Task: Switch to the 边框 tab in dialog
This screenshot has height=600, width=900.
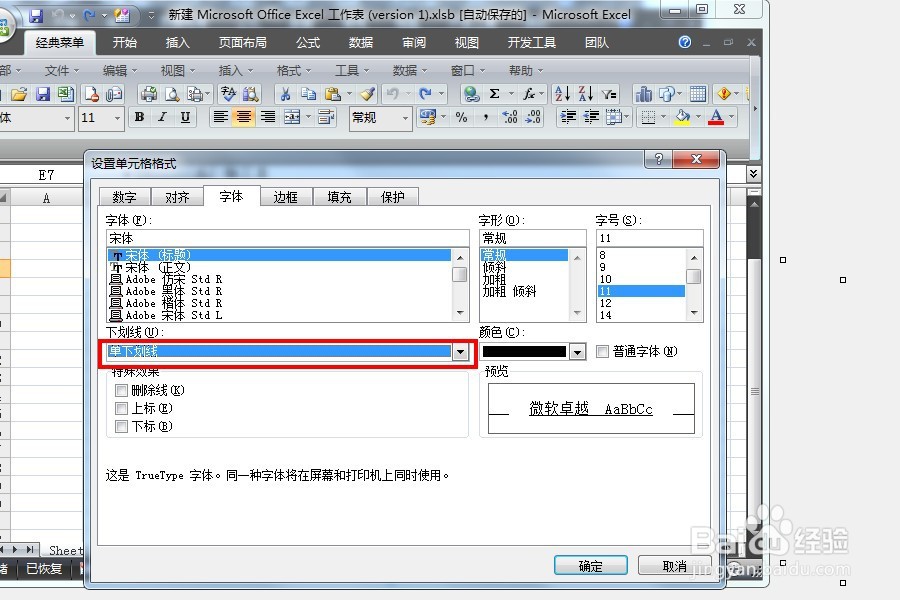Action: pos(285,197)
